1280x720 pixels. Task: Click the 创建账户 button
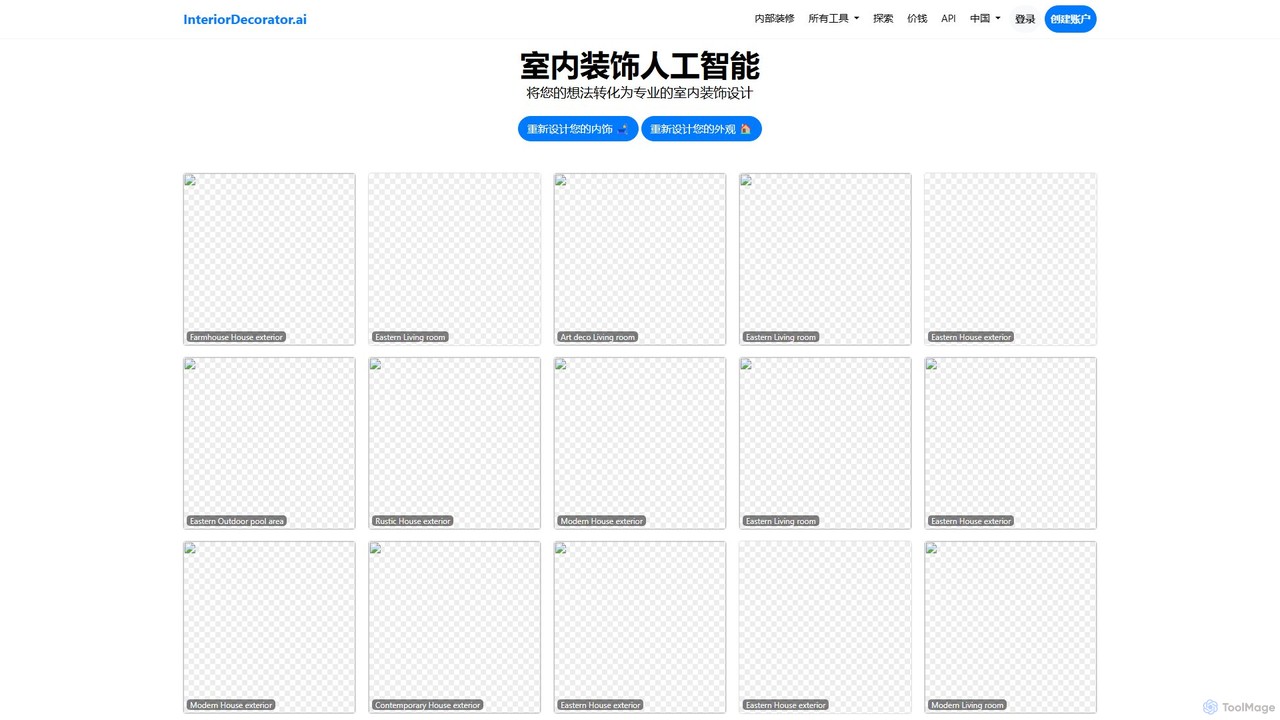click(x=1070, y=19)
